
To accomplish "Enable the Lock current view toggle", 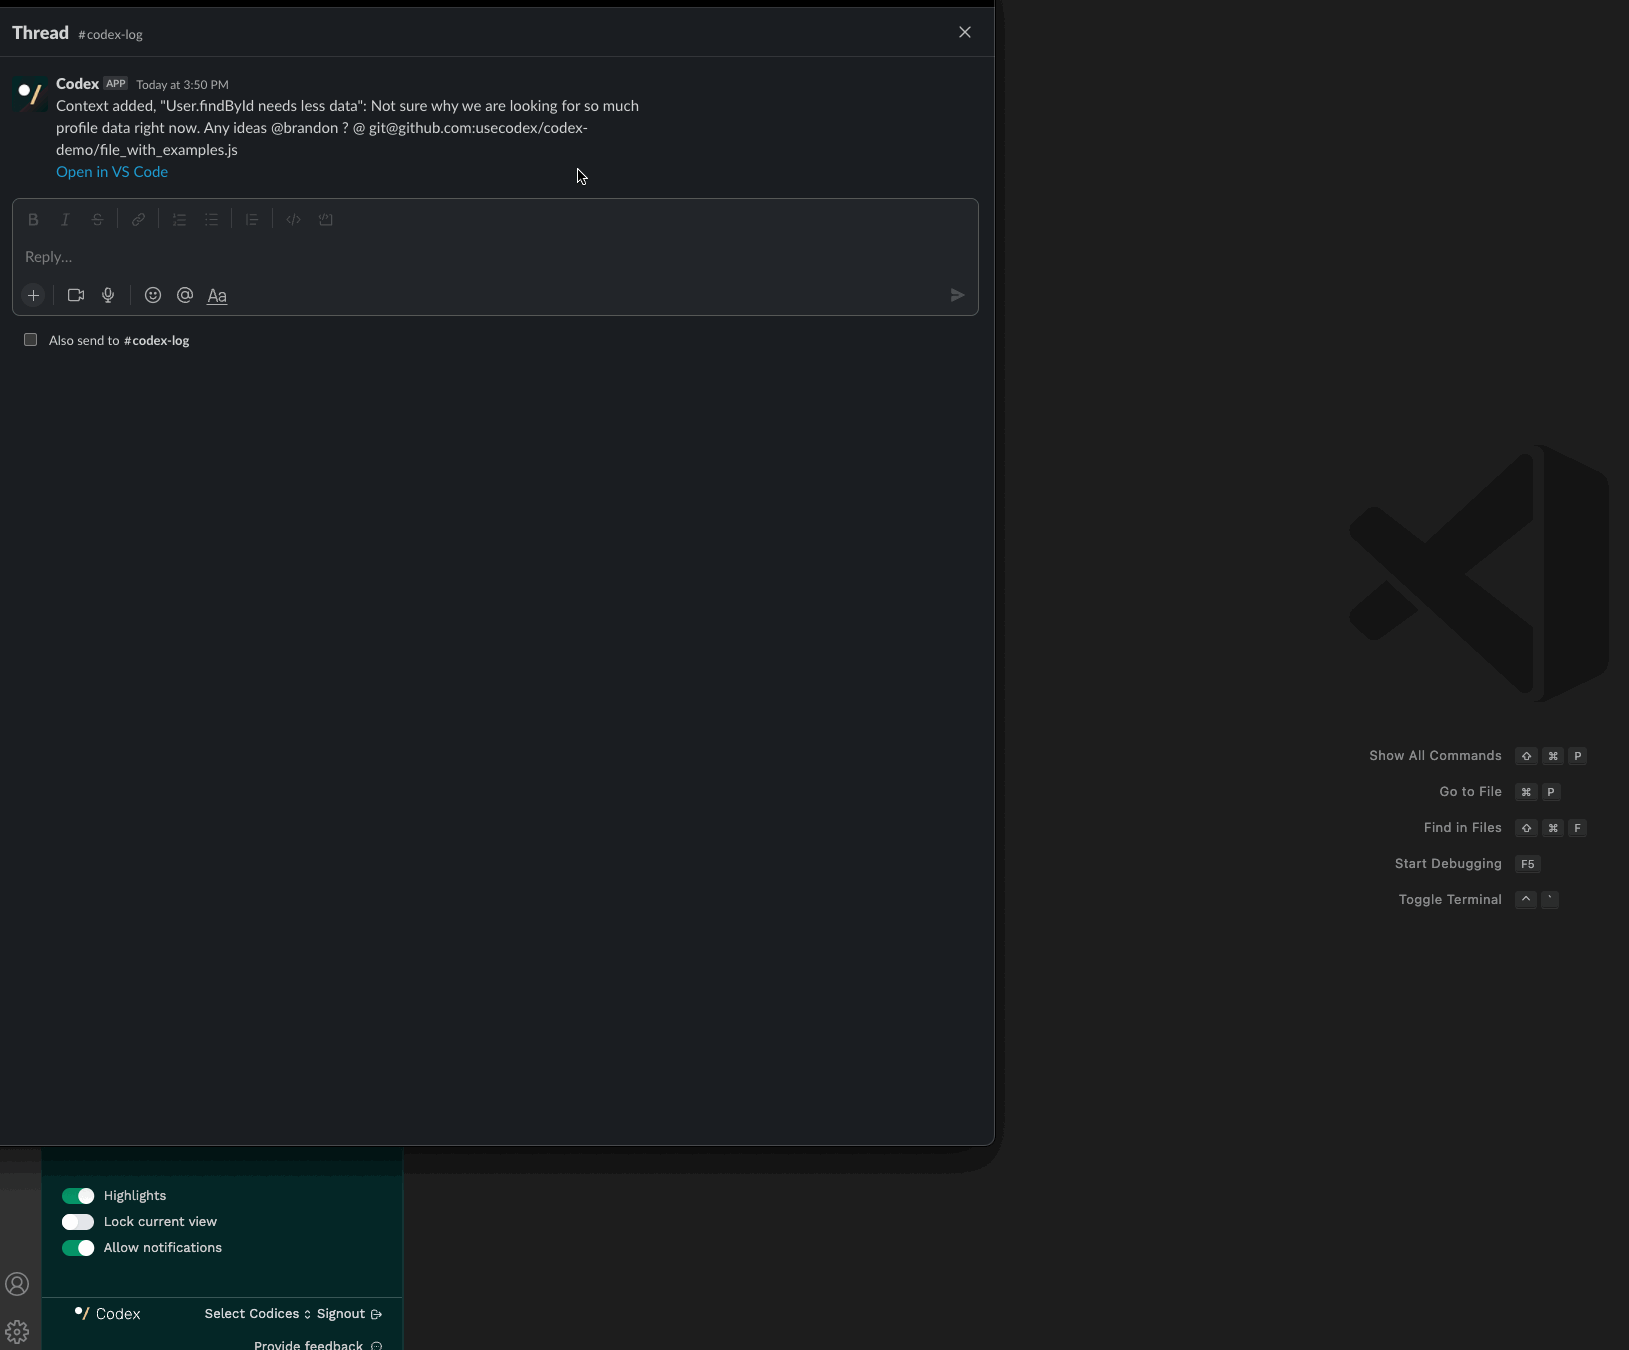I will coord(78,1222).
